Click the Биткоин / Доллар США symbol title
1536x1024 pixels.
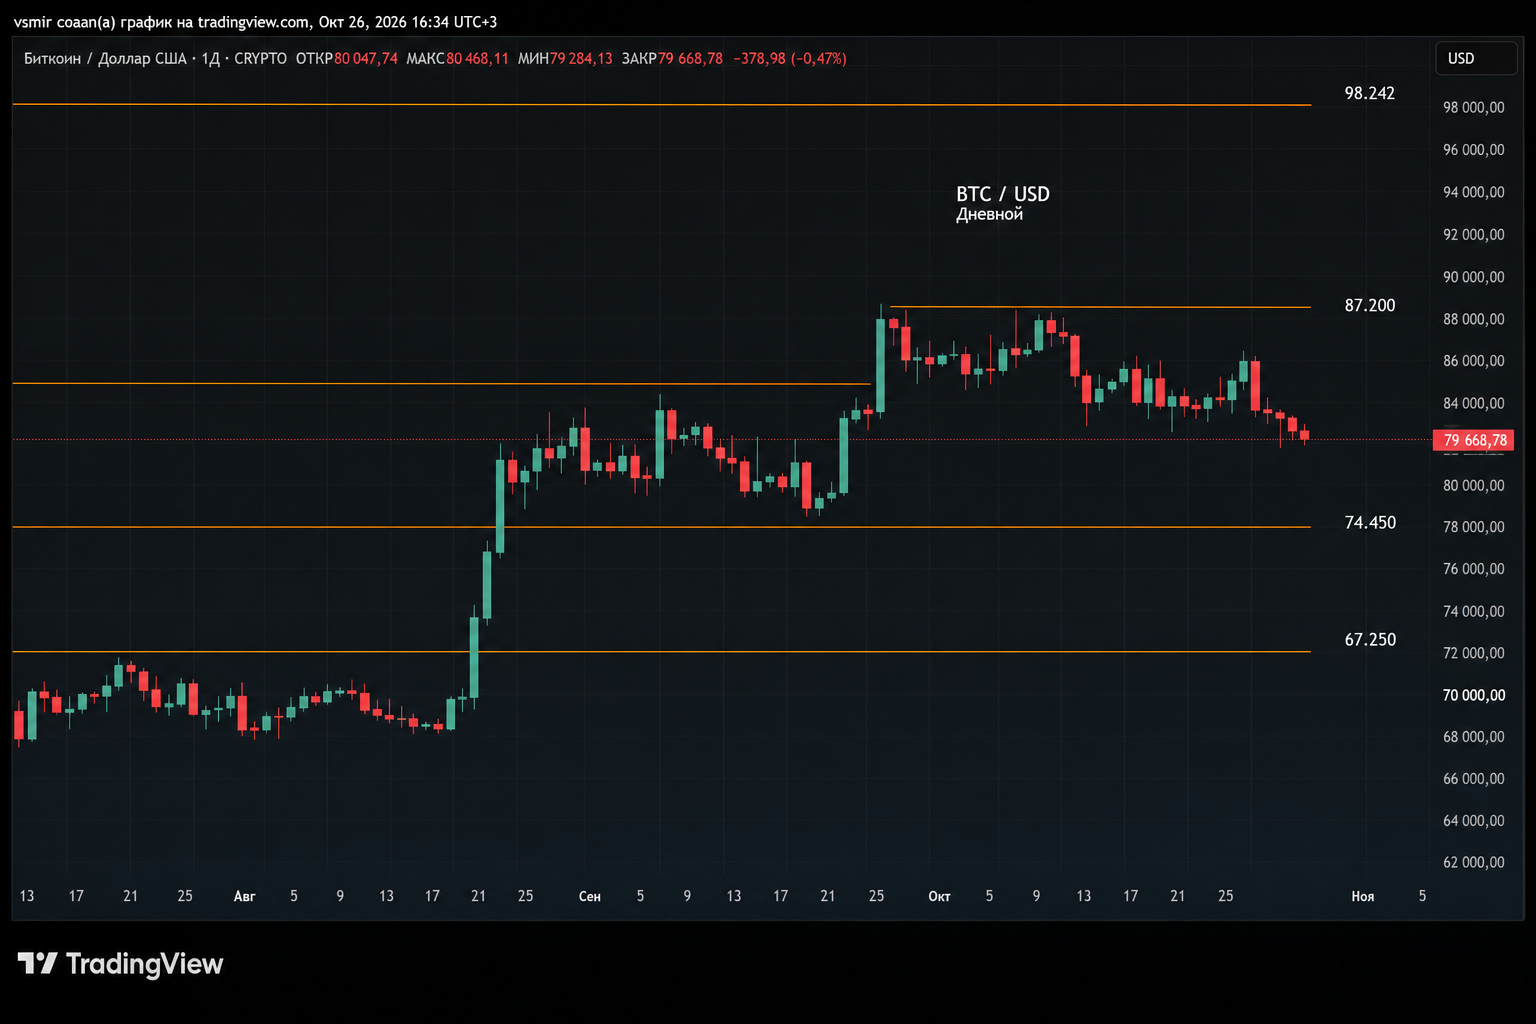(x=105, y=58)
